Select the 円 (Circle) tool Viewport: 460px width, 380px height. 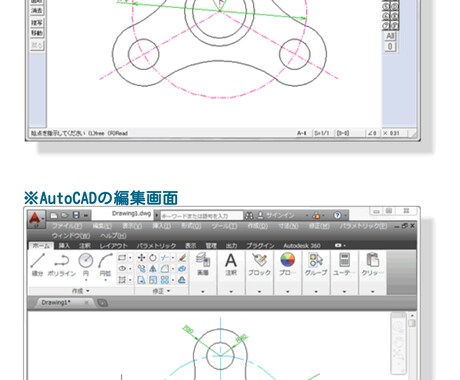(86, 265)
